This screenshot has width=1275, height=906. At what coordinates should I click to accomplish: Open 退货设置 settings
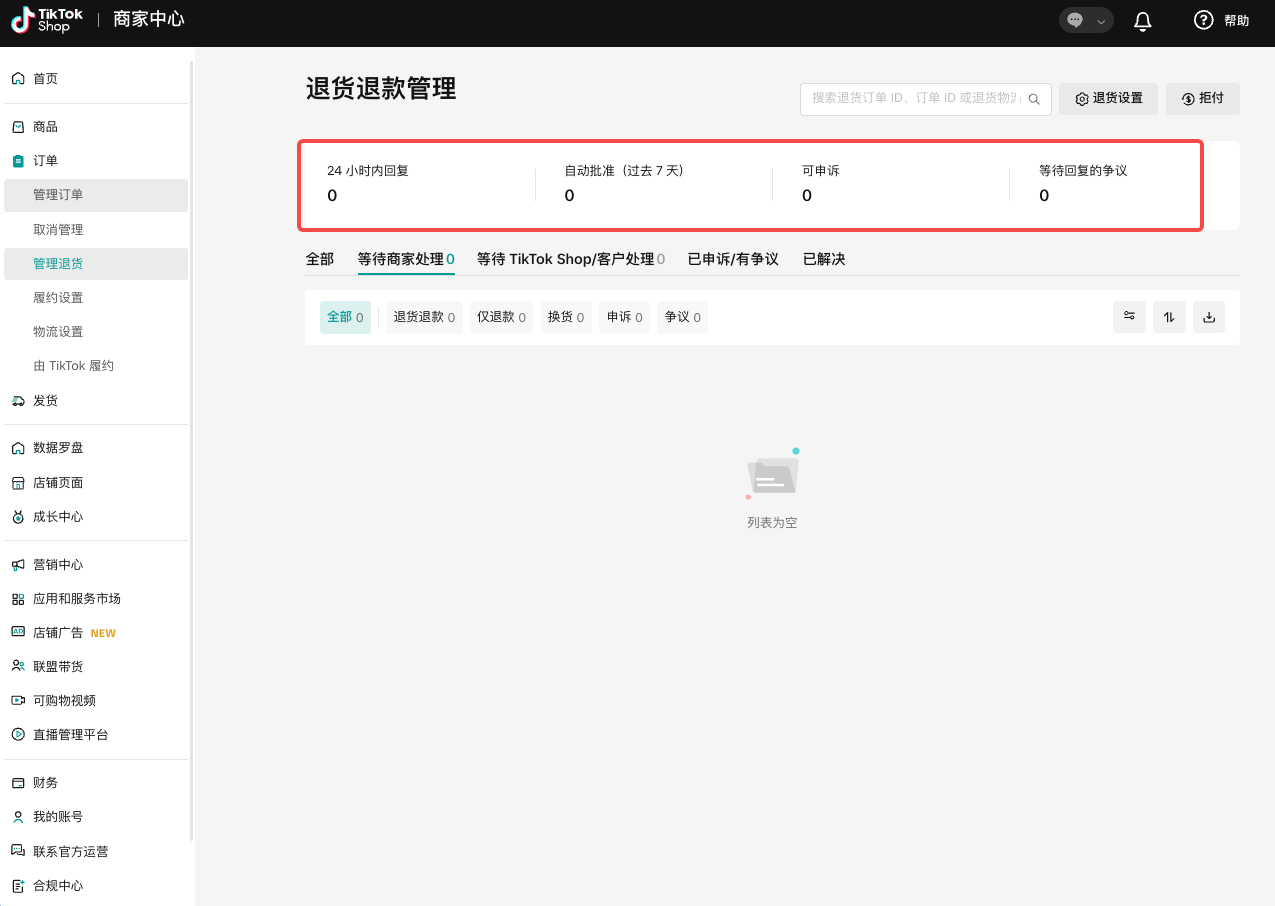coord(1108,98)
